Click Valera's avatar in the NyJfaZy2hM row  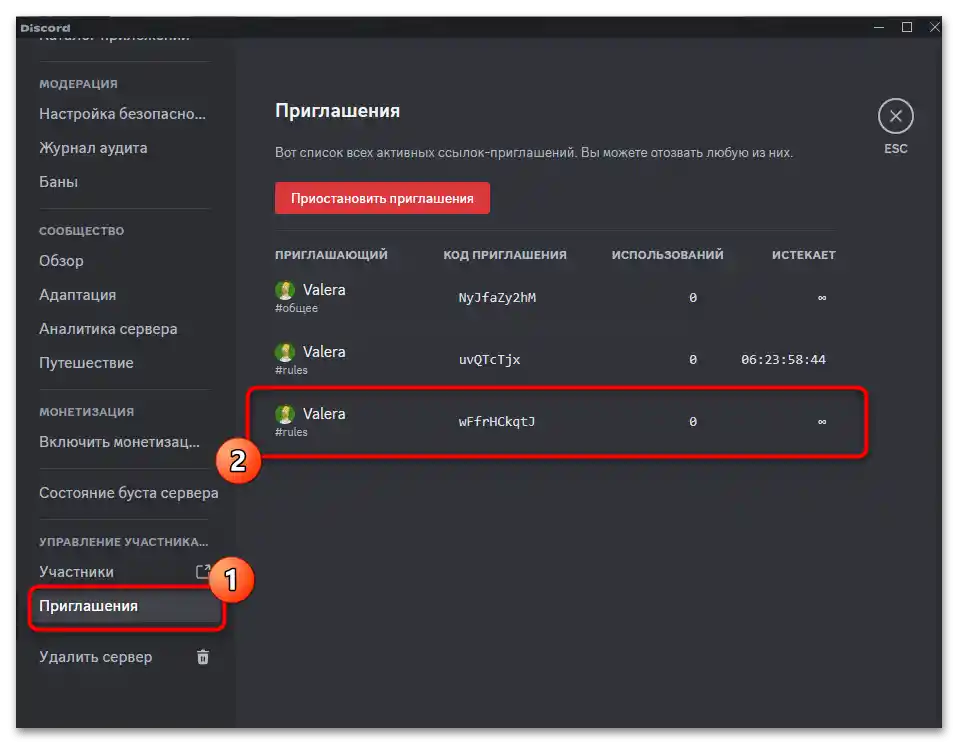click(285, 290)
